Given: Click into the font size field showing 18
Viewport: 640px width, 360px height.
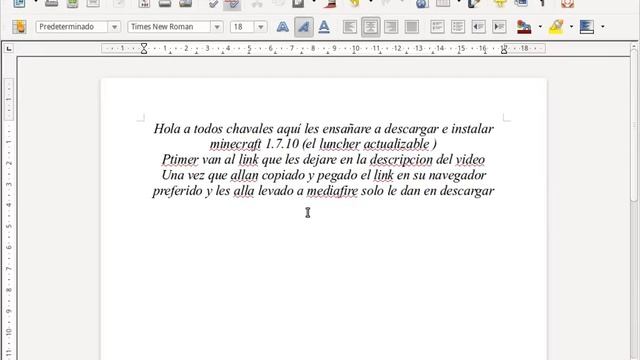Looking at the screenshot, I should [x=242, y=27].
